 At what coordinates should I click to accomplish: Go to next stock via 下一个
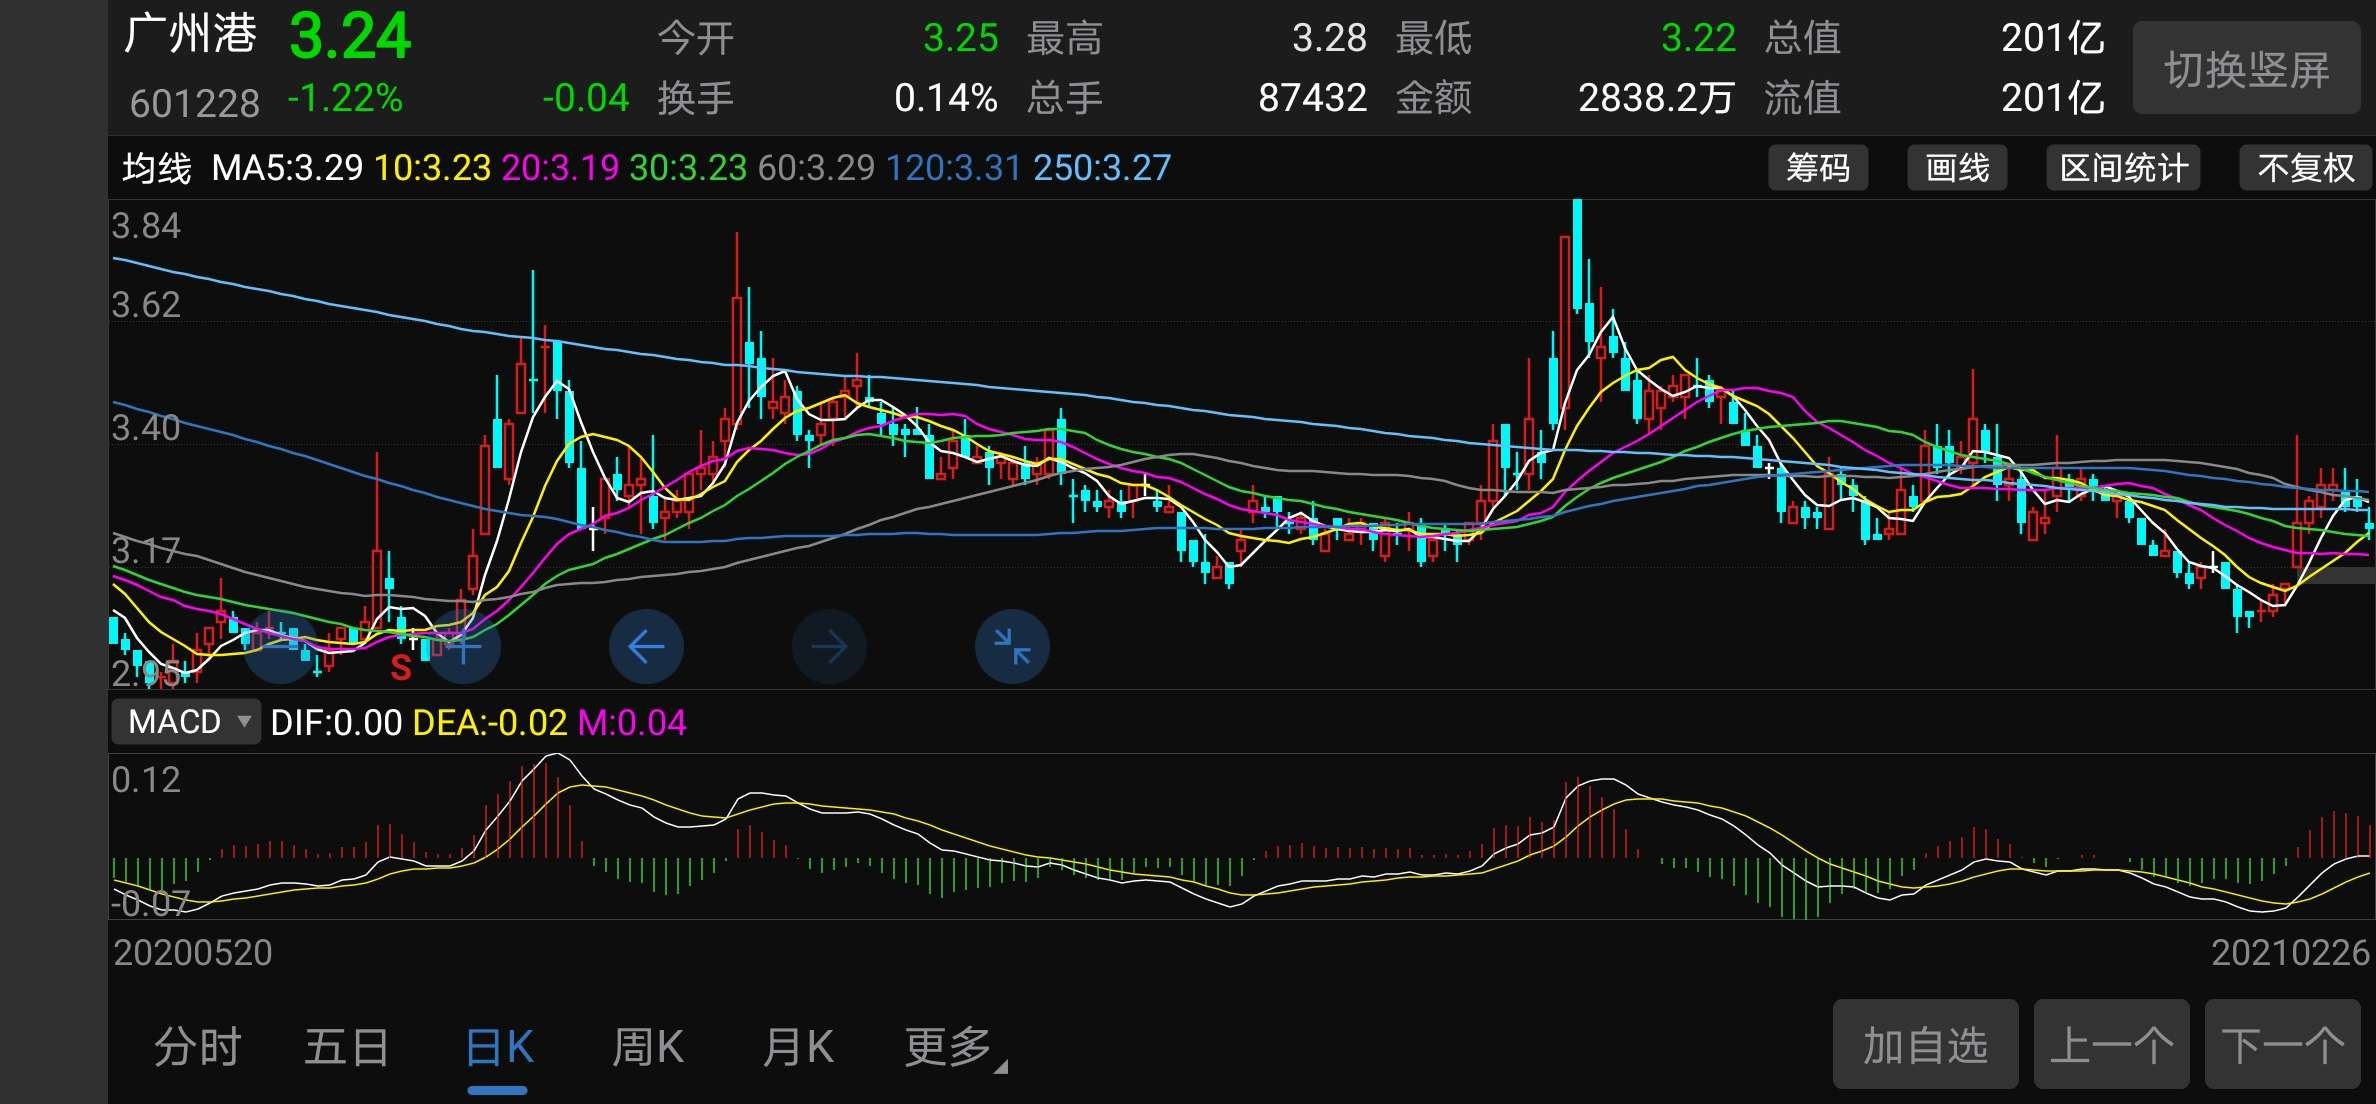pyautogui.click(x=2283, y=1044)
